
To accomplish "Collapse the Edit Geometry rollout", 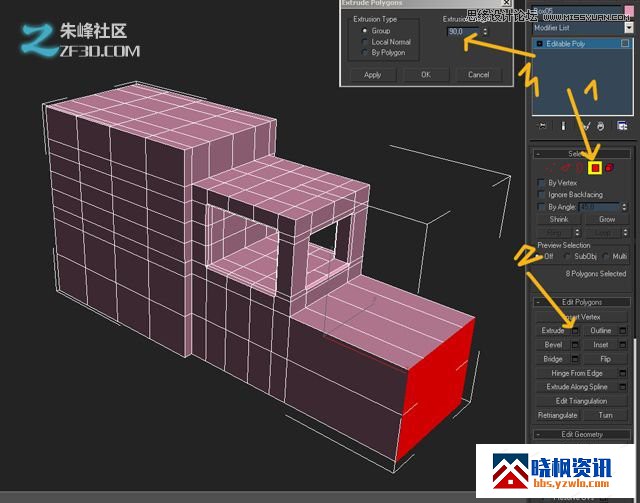I will pos(538,434).
